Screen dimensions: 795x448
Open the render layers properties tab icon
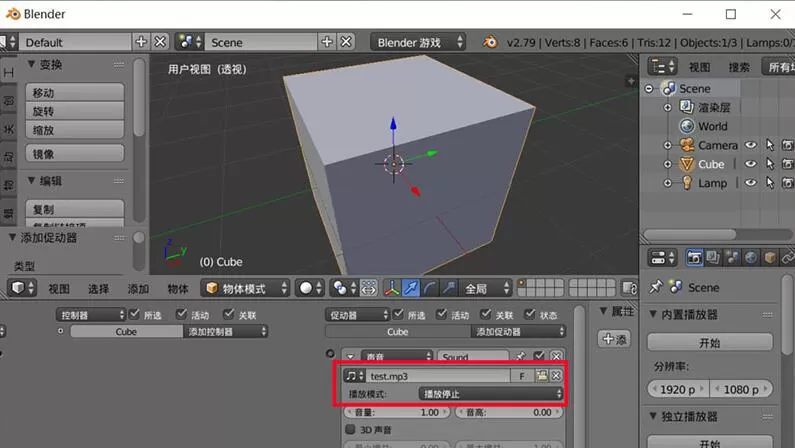713,258
